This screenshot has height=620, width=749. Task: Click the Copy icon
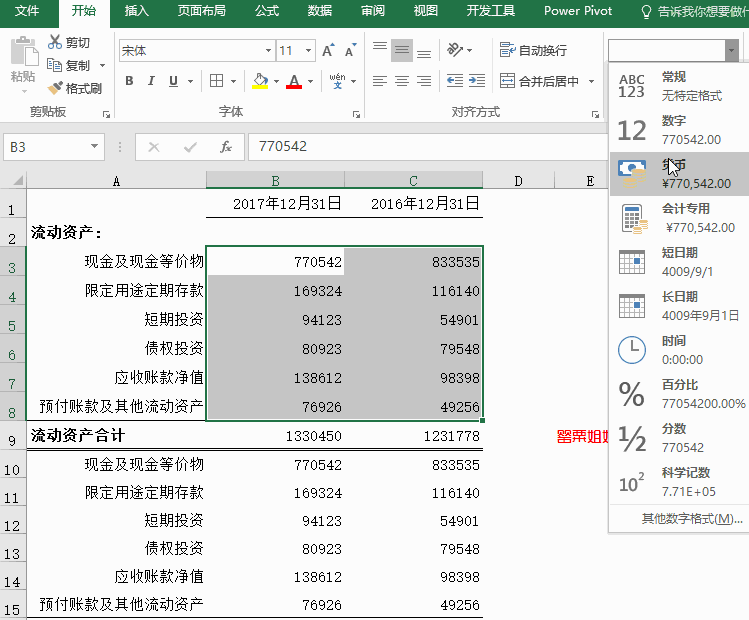pyautogui.click(x=54, y=65)
